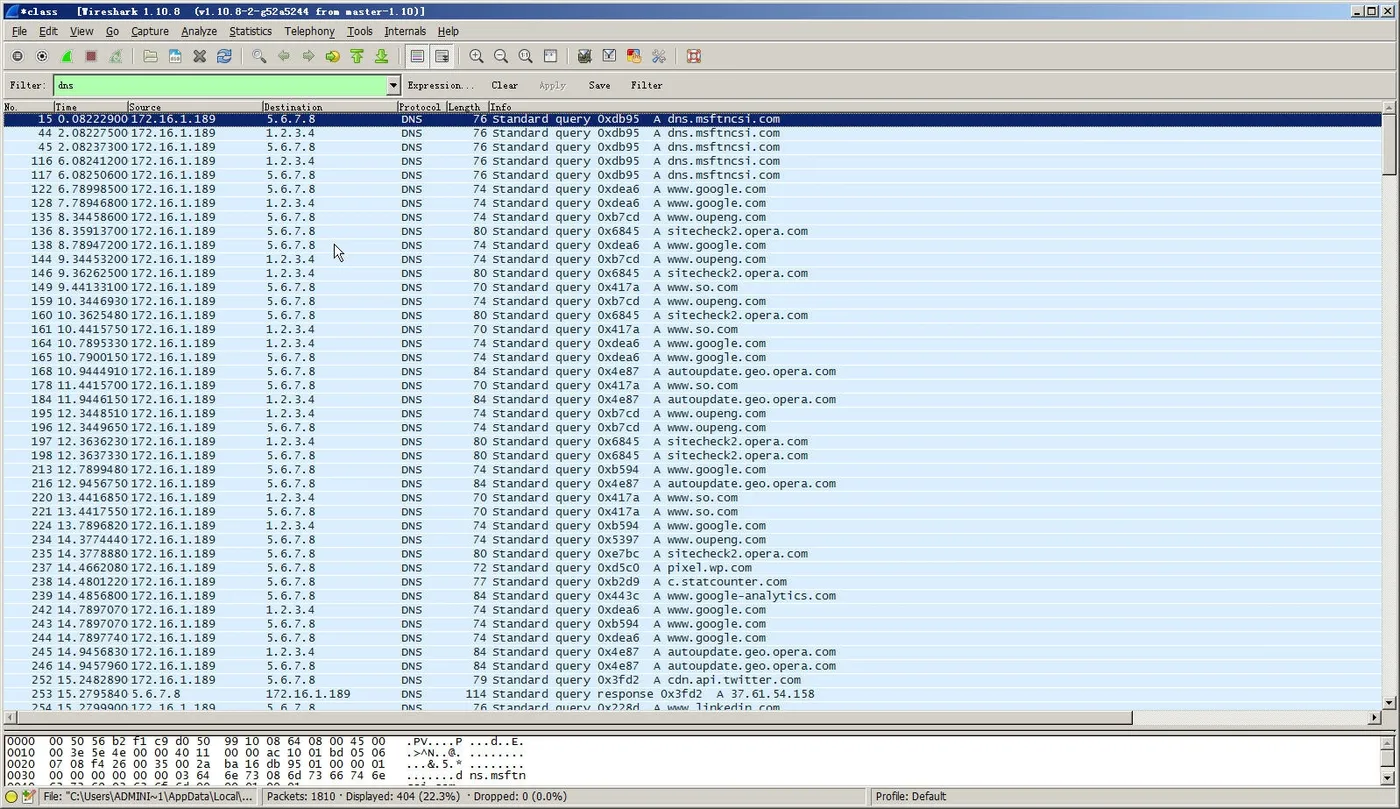Jump to last packet icon

pos(381,56)
